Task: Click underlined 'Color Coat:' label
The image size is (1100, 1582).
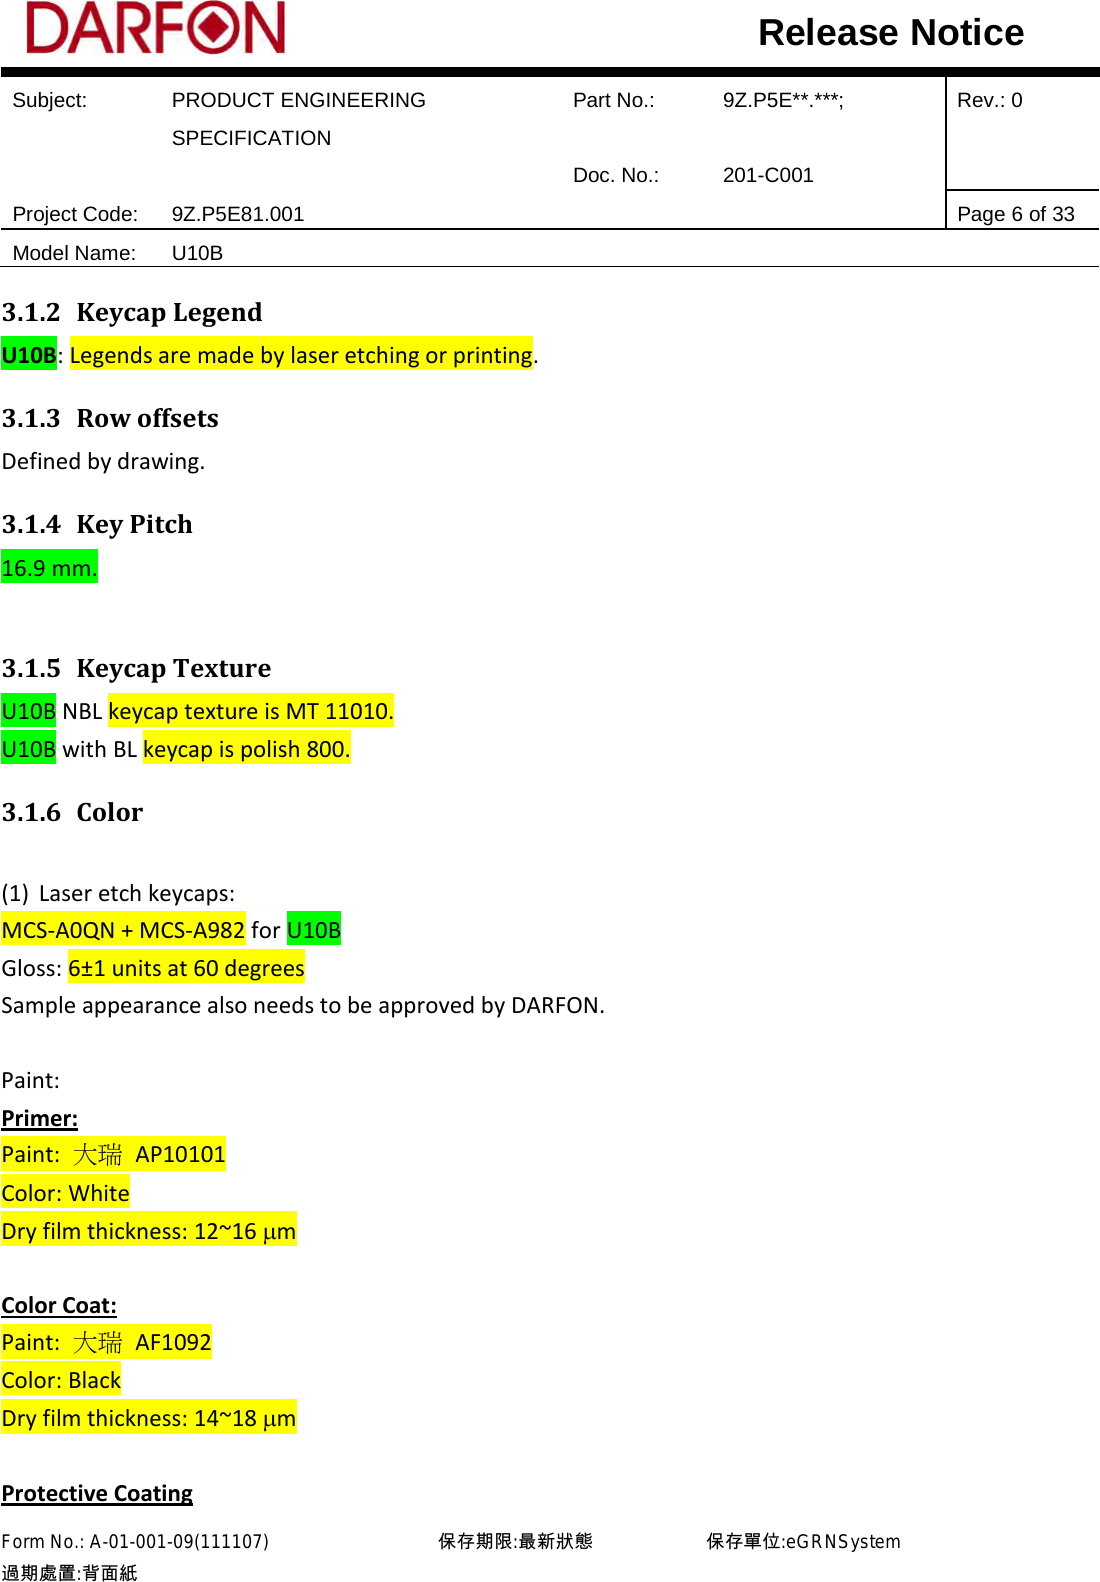Action: pyautogui.click(x=59, y=1305)
